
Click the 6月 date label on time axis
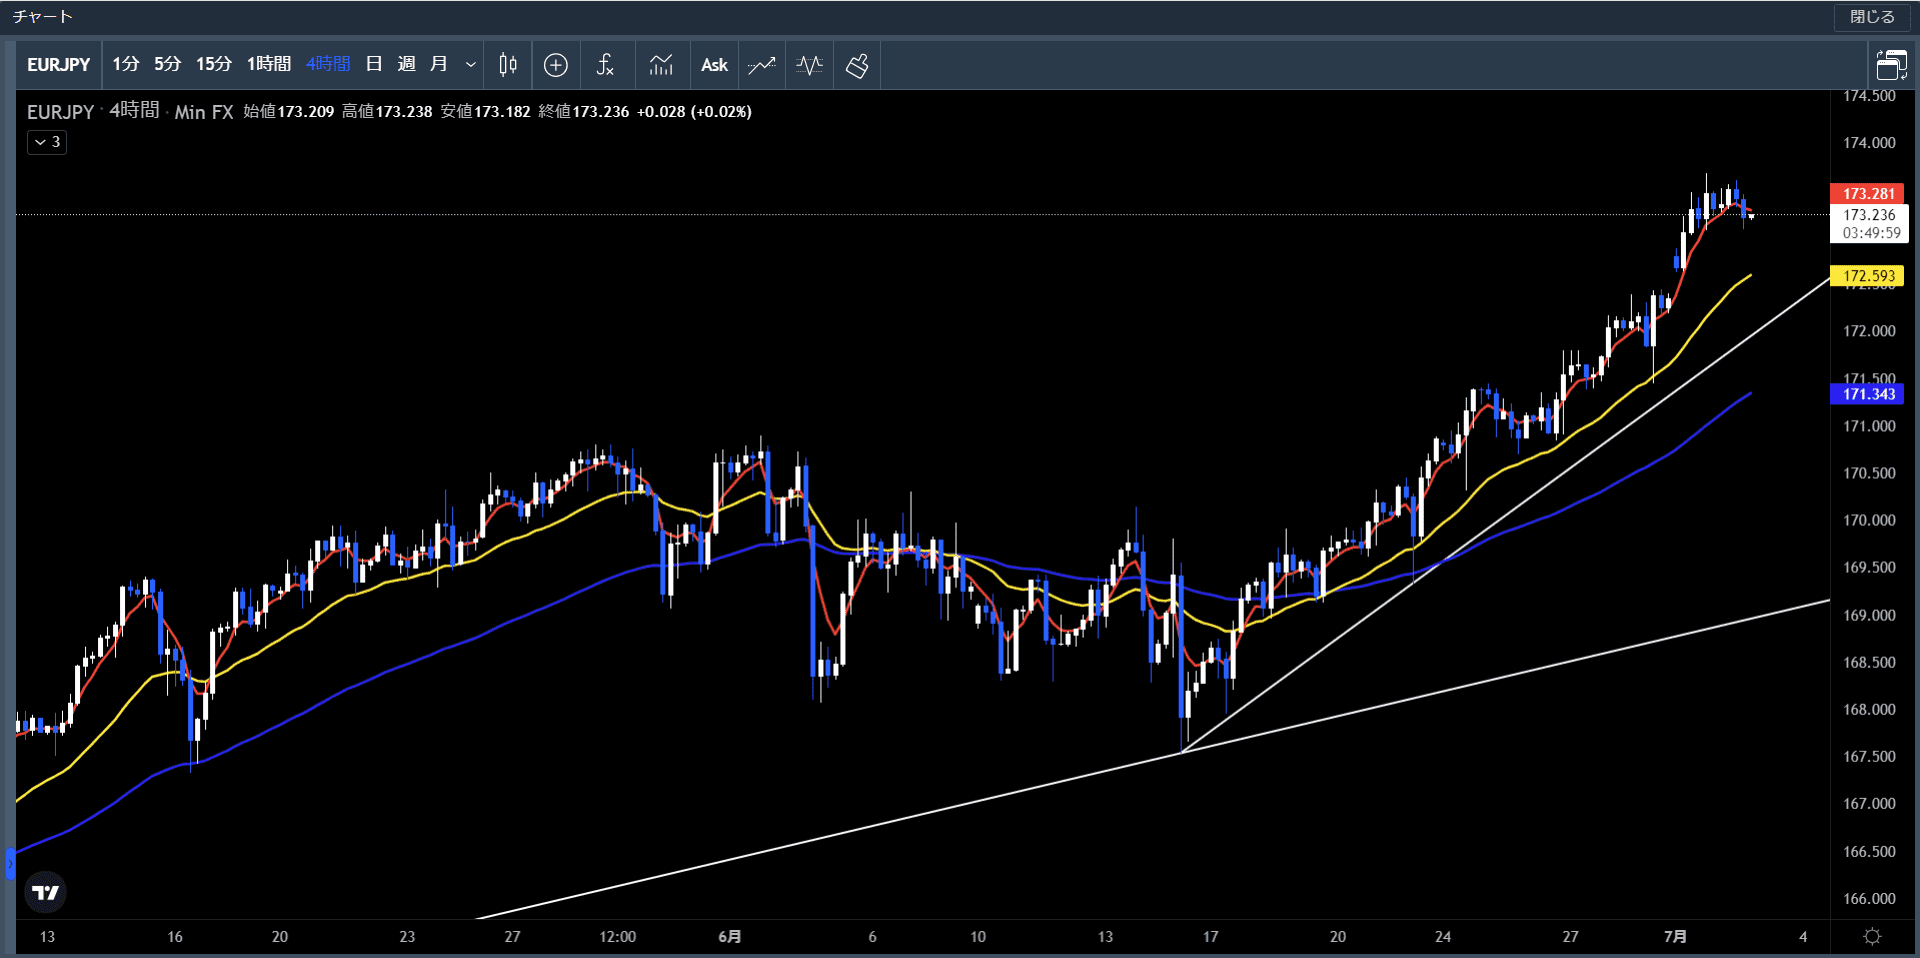tap(730, 937)
